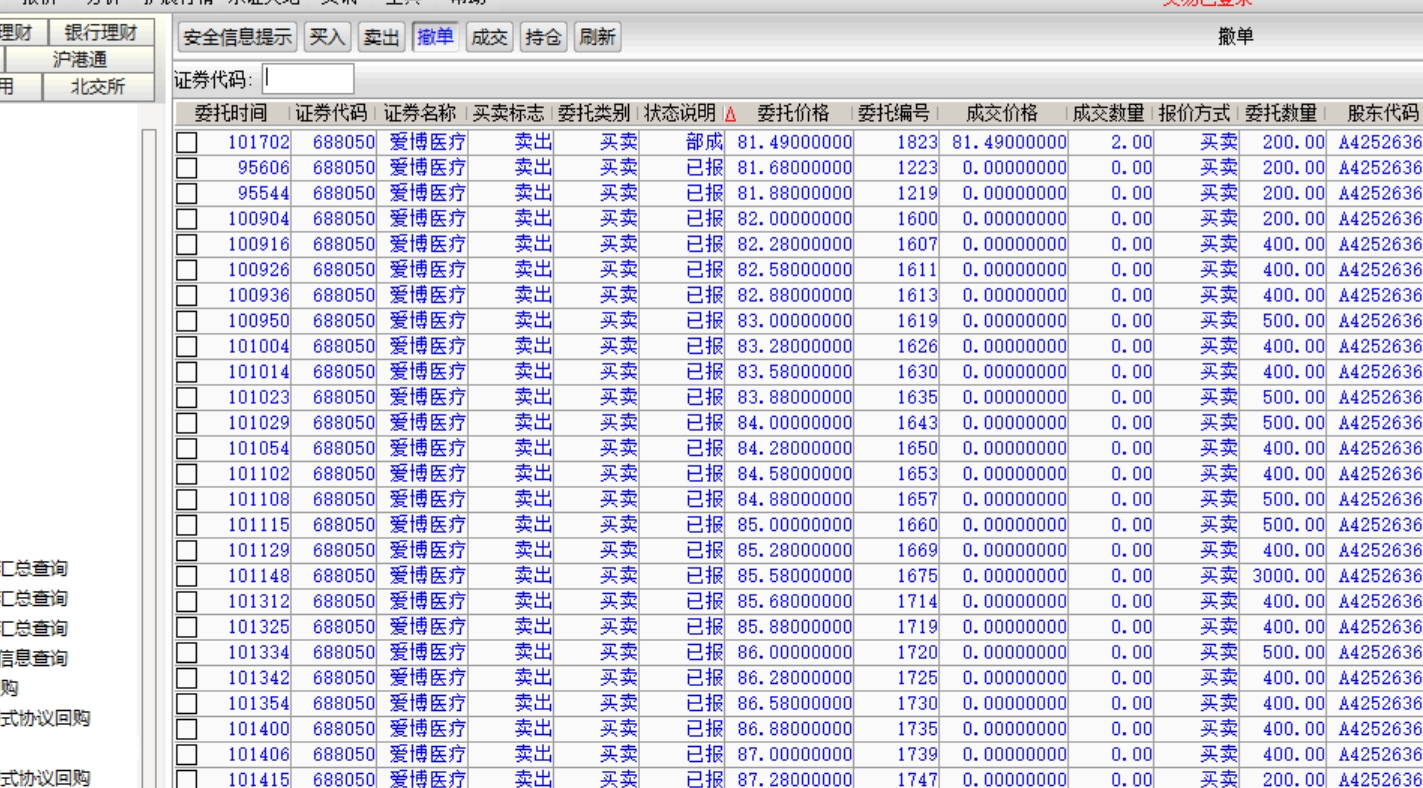View 成交 filled trades
The width and height of the screenshot is (1423, 788).
point(489,37)
